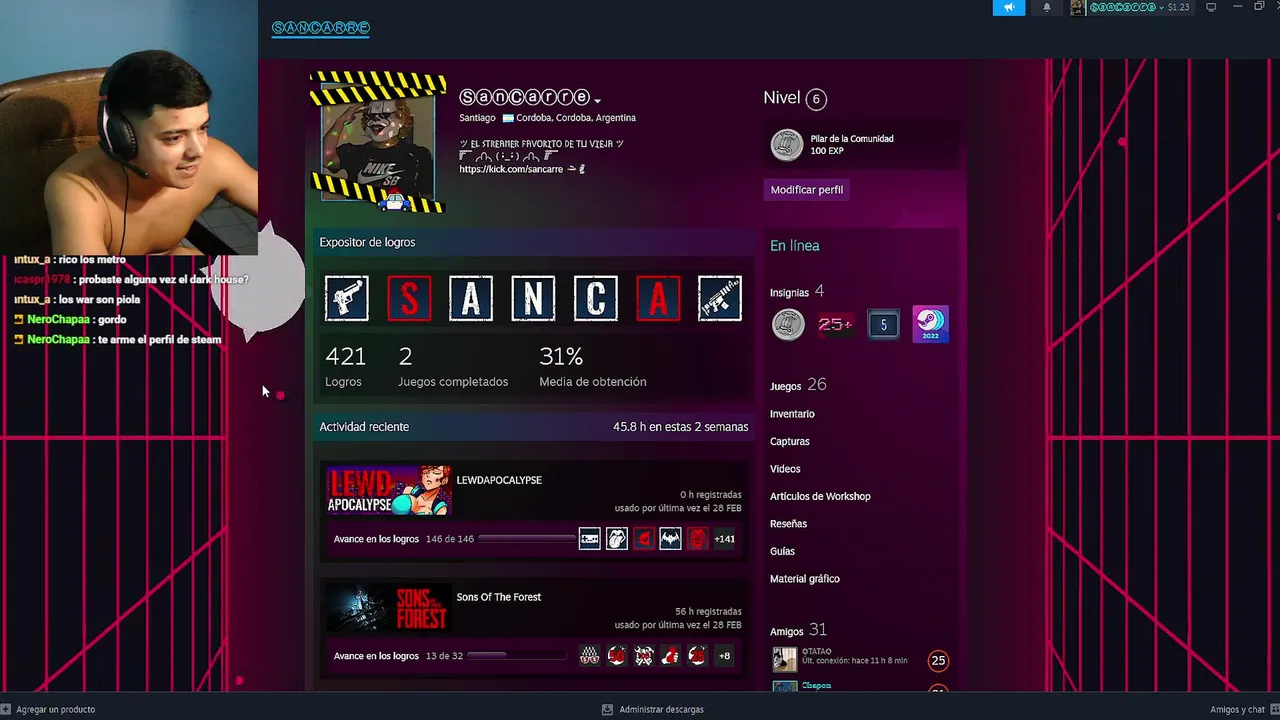Open the Capturas link
The image size is (1280, 720).
click(x=790, y=441)
